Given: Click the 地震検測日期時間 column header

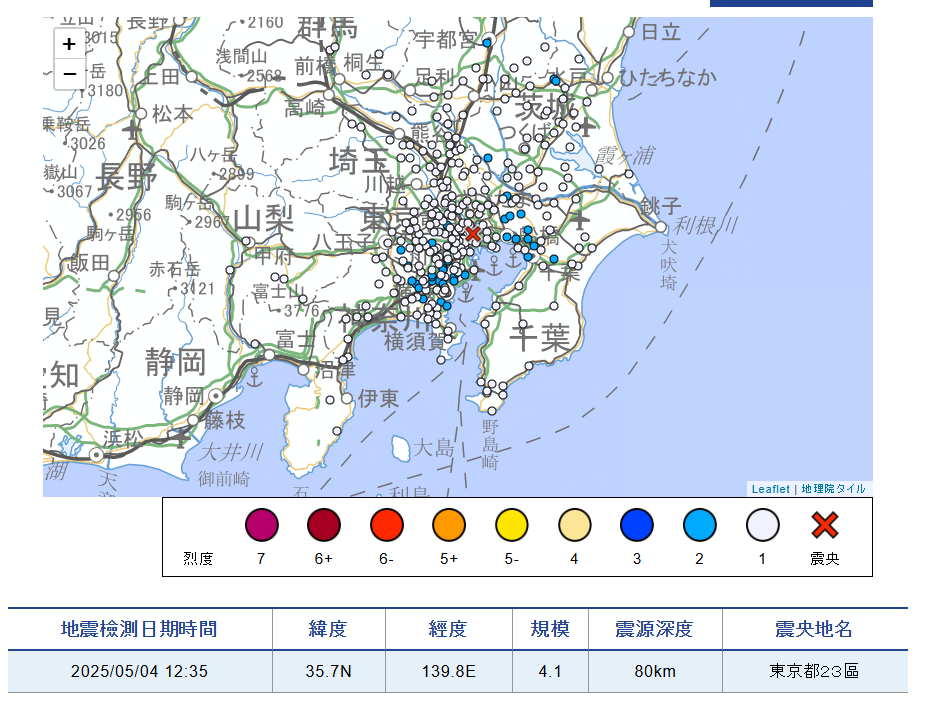Looking at the screenshot, I should [139, 629].
